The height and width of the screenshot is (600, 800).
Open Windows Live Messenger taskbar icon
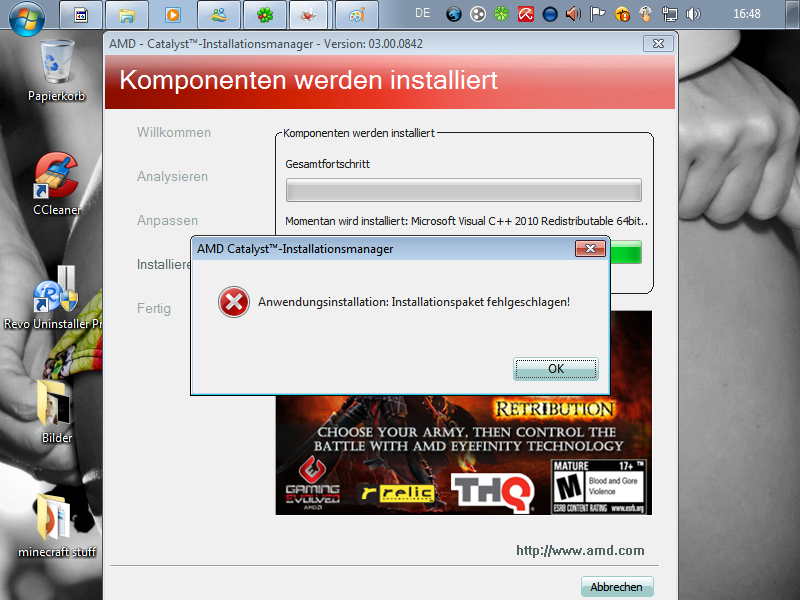point(219,15)
